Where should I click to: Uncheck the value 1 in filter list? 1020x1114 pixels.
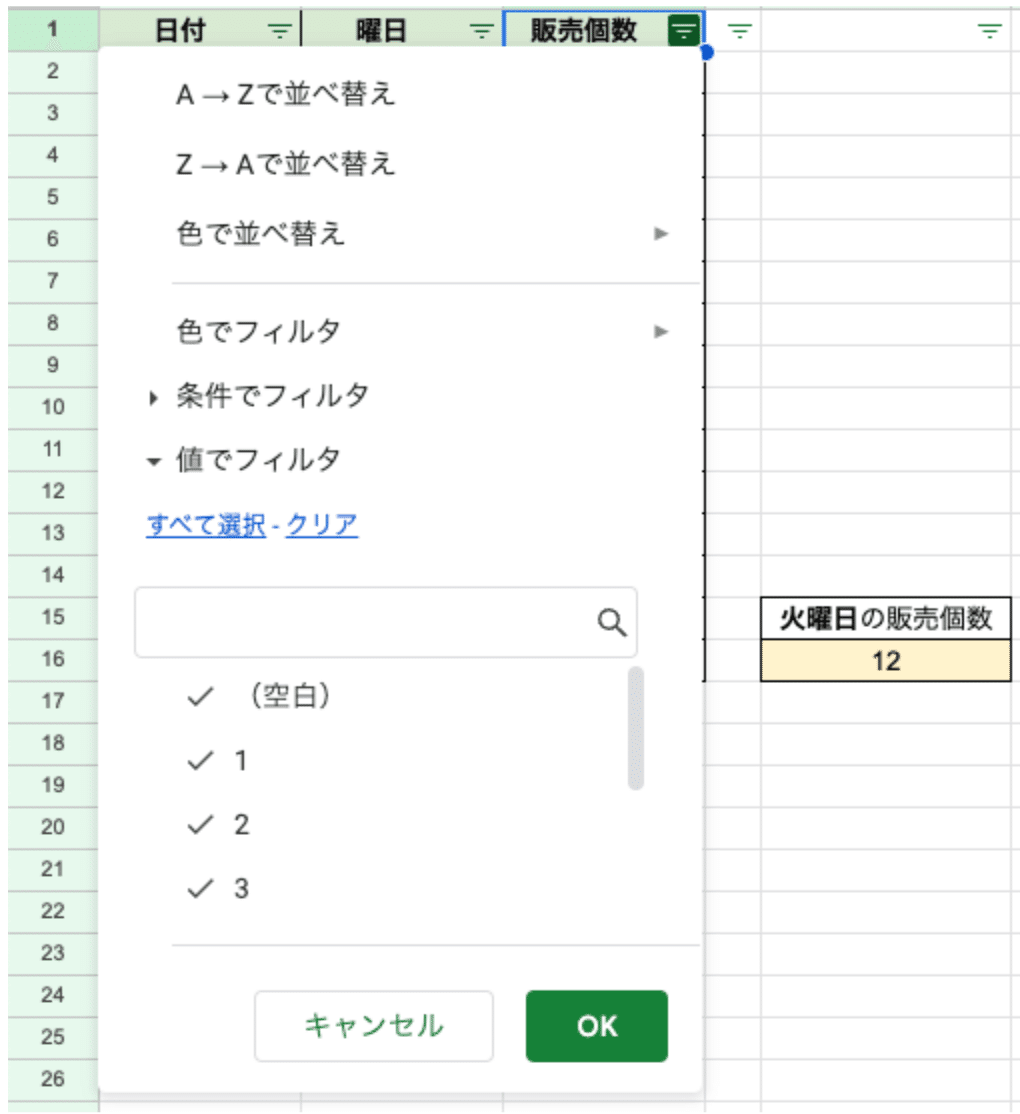(x=201, y=762)
